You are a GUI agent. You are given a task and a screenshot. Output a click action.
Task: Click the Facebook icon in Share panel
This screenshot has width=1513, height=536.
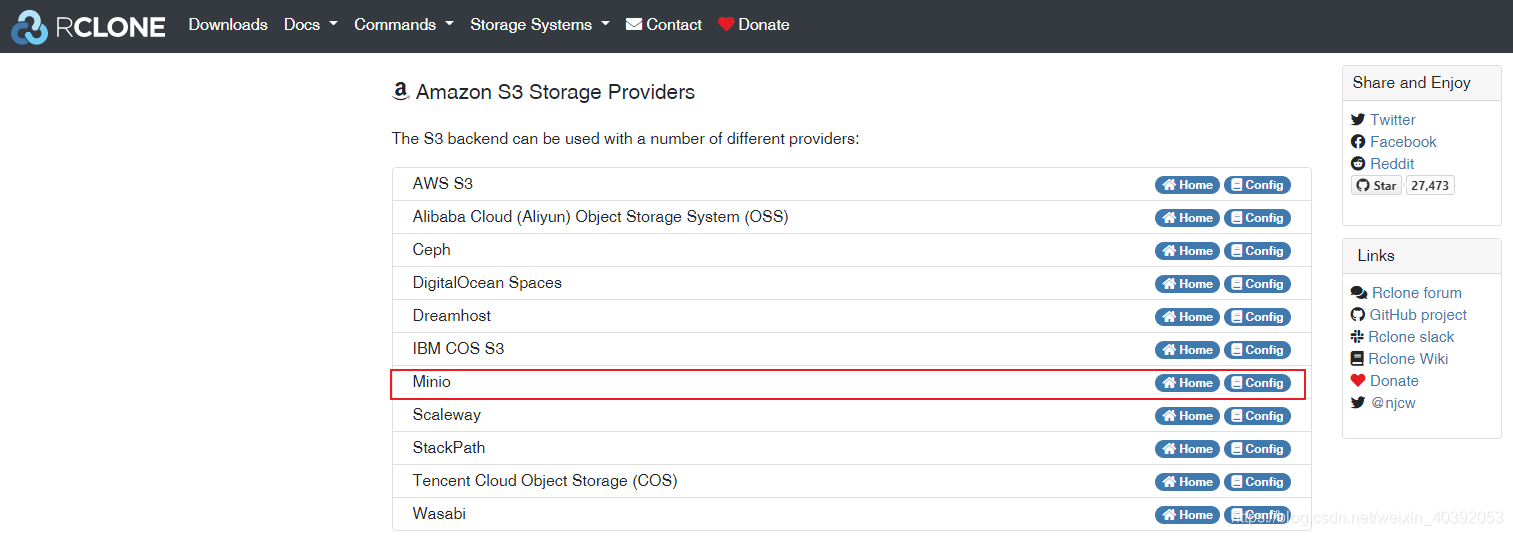pyautogui.click(x=1358, y=142)
